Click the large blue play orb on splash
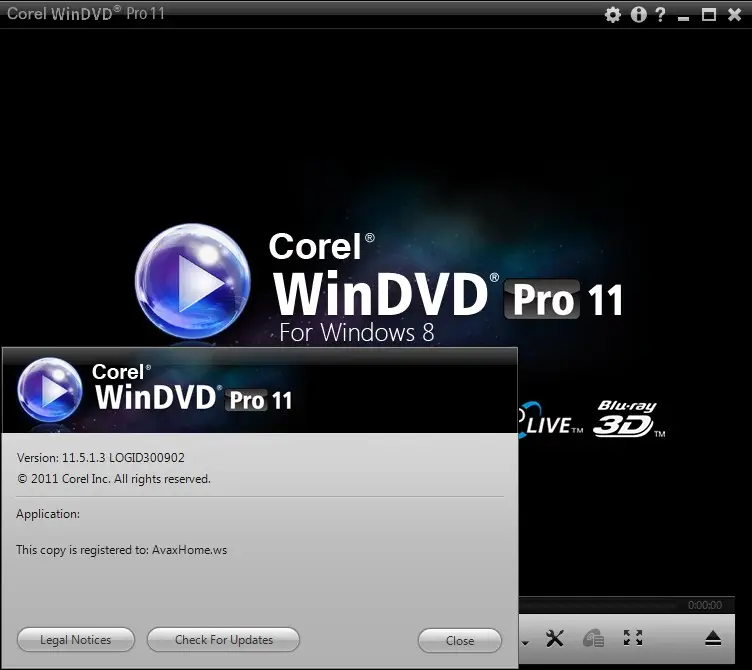This screenshot has width=752, height=670. [192, 281]
